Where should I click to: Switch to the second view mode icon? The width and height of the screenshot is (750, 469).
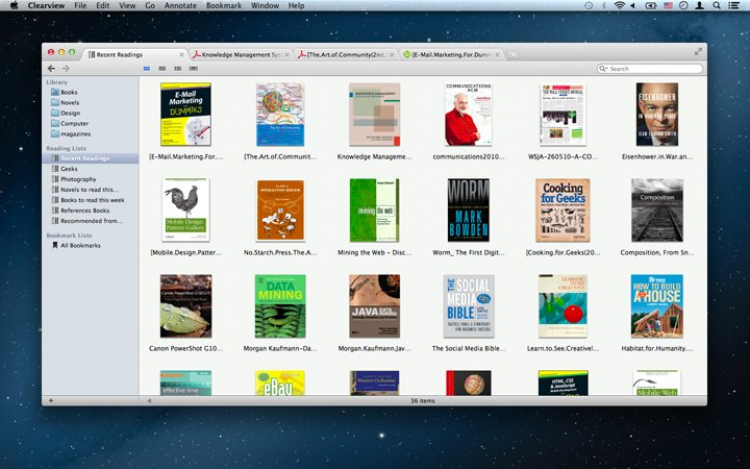click(162, 69)
